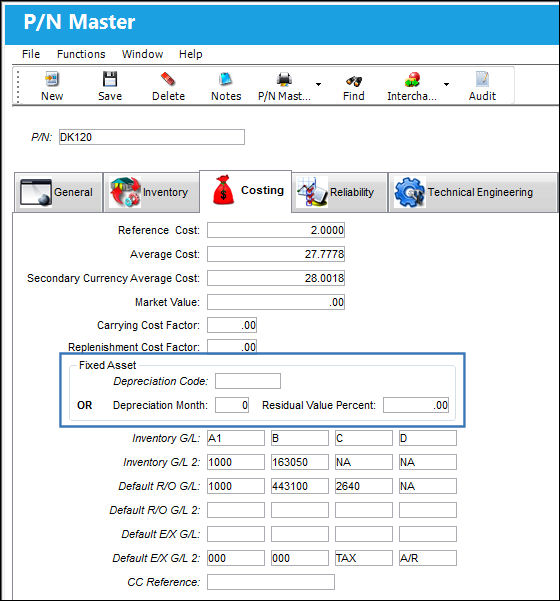Click the Find binoculars icon

click(x=353, y=80)
